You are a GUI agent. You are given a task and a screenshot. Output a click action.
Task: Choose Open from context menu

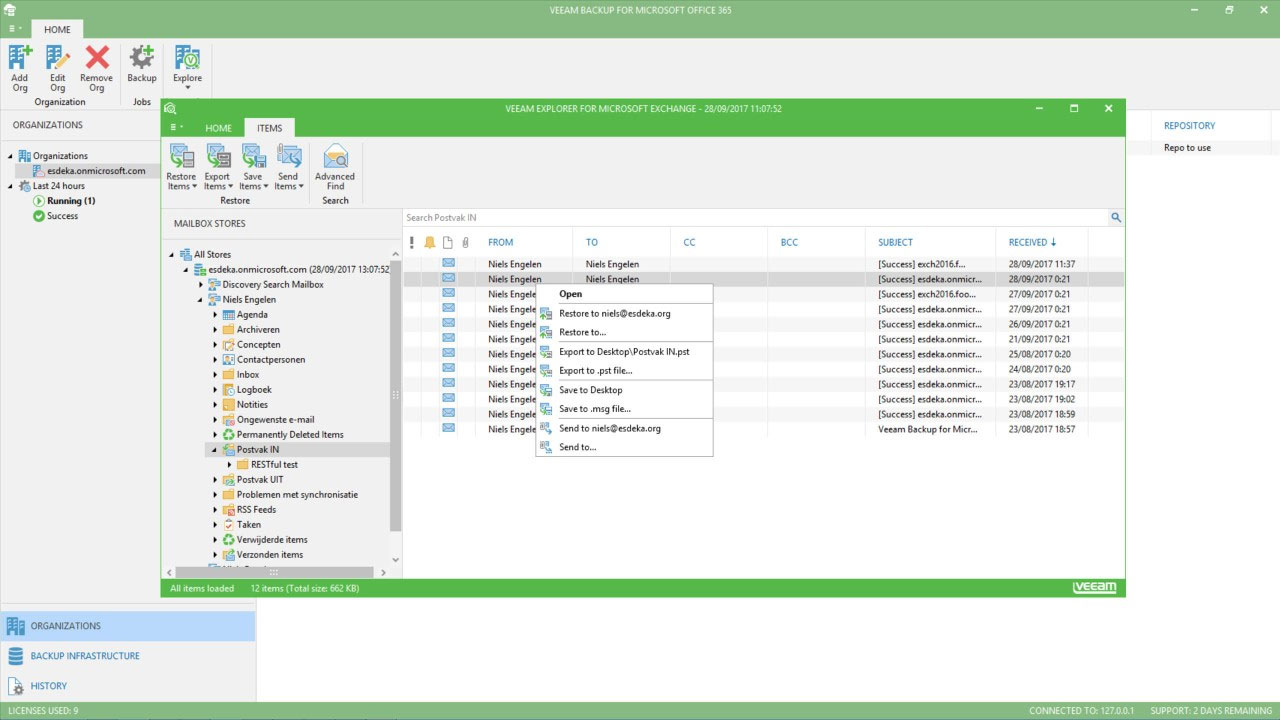(624, 294)
